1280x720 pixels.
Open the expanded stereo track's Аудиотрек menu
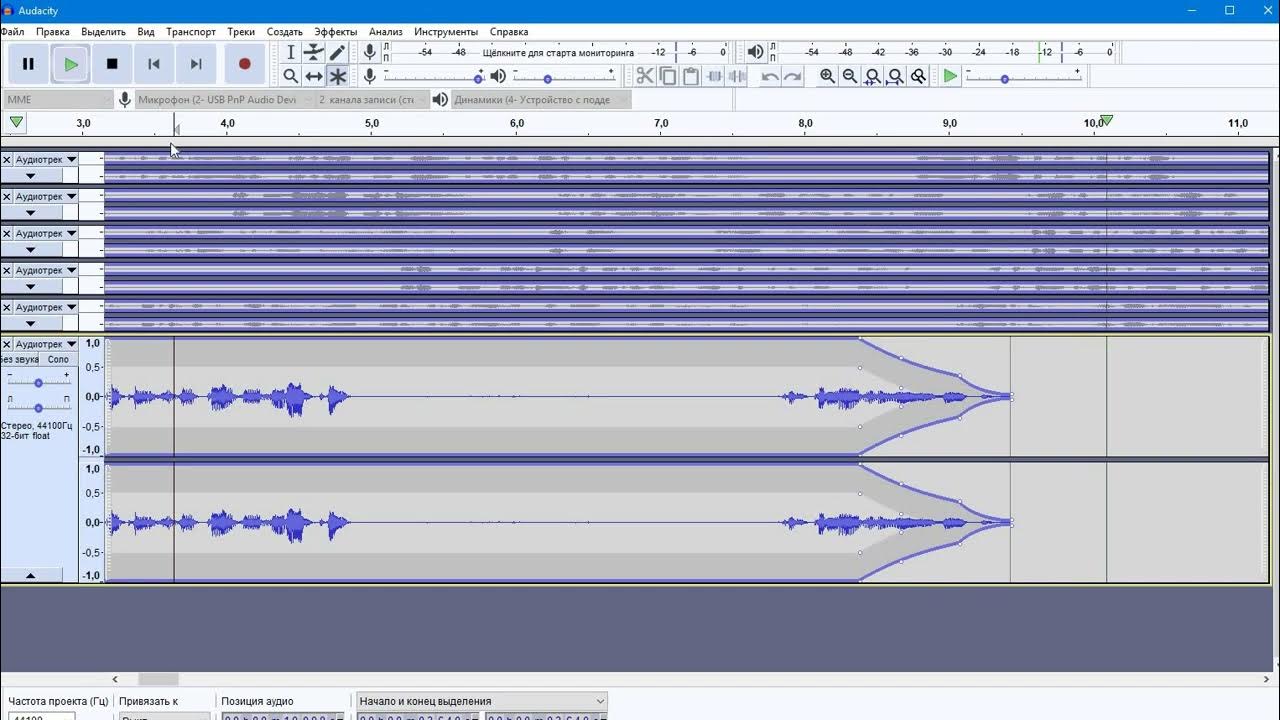pyautogui.click(x=46, y=344)
